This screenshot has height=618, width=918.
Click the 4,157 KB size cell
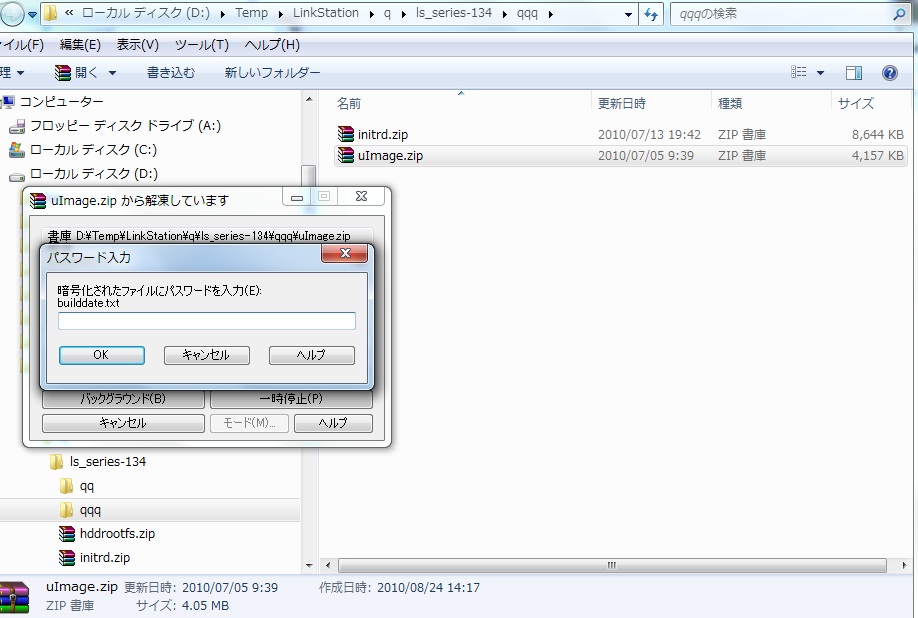click(x=878, y=156)
